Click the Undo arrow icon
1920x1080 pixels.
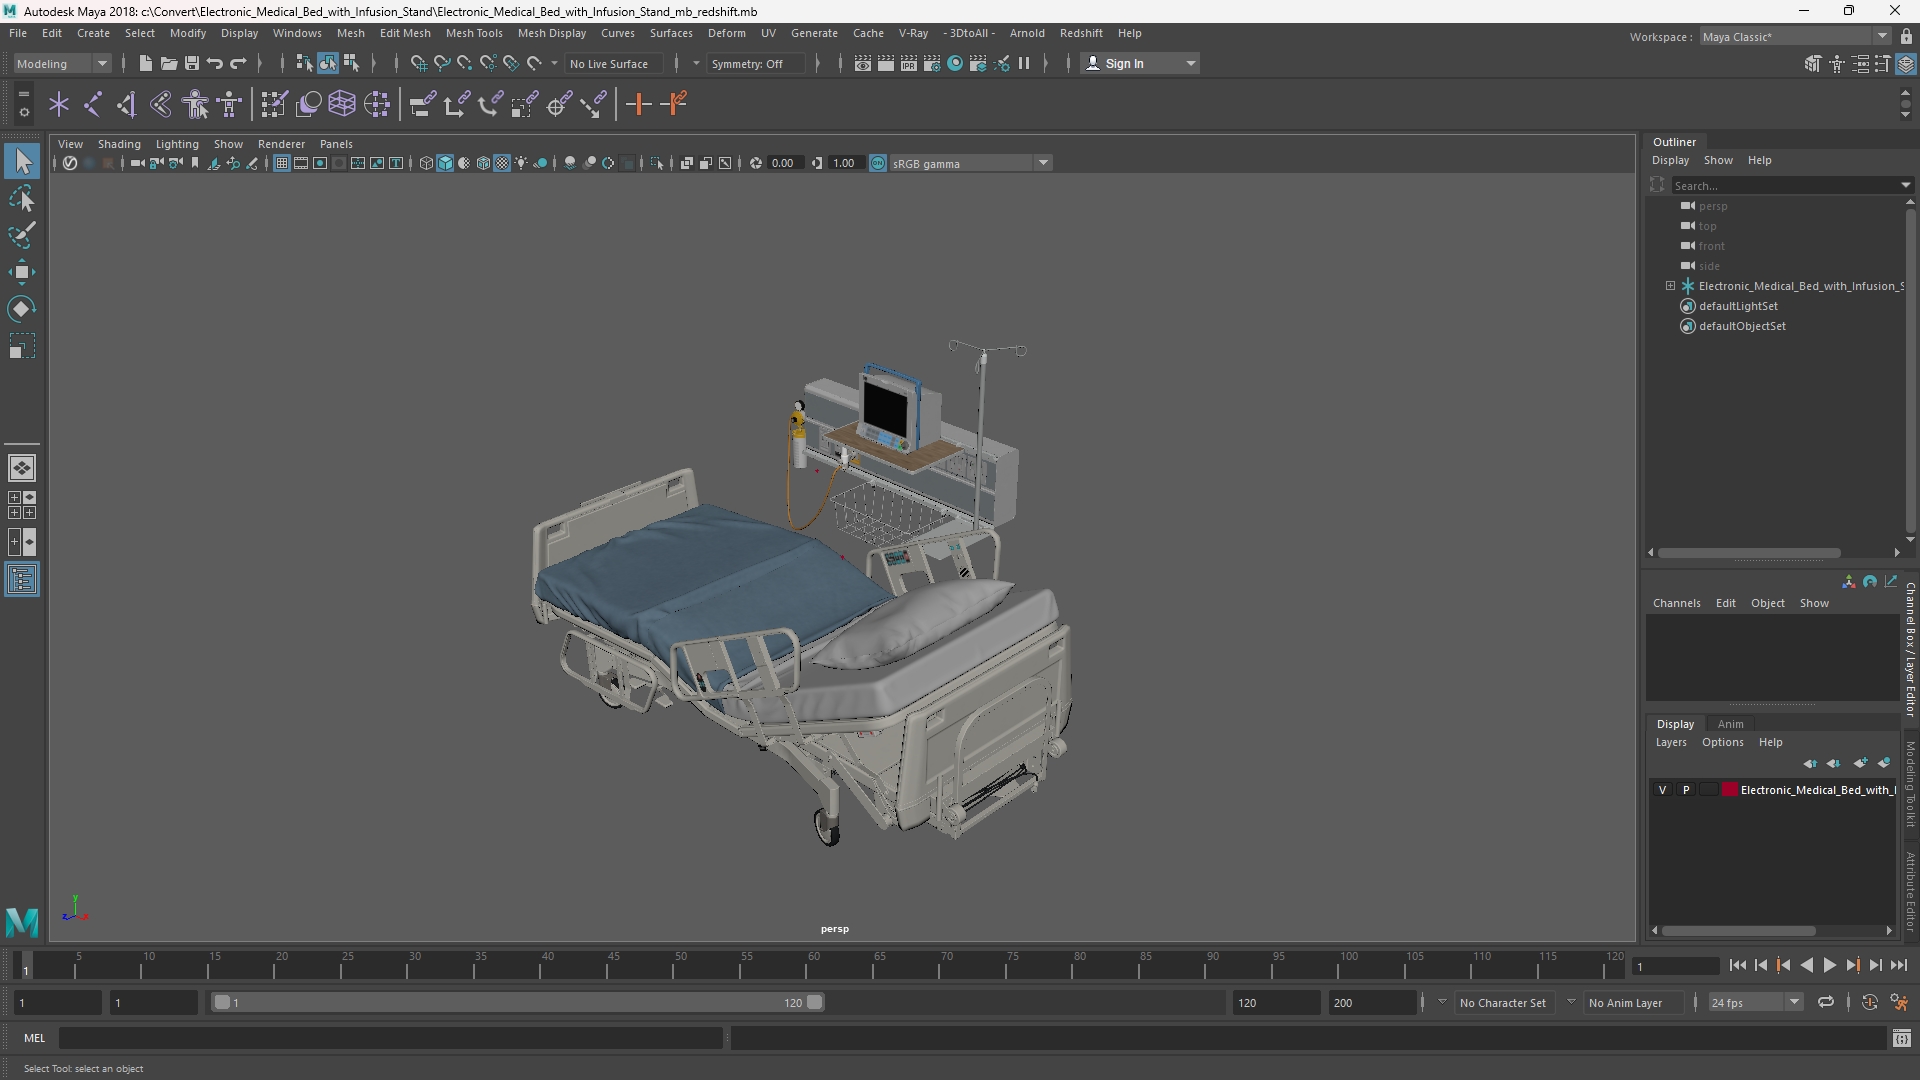(x=215, y=63)
